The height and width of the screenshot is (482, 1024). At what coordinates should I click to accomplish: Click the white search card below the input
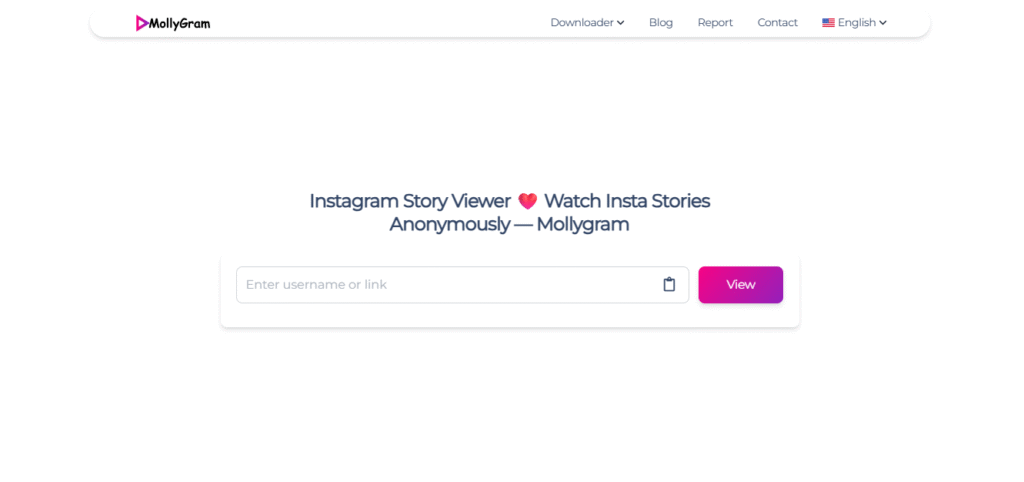[509, 315]
